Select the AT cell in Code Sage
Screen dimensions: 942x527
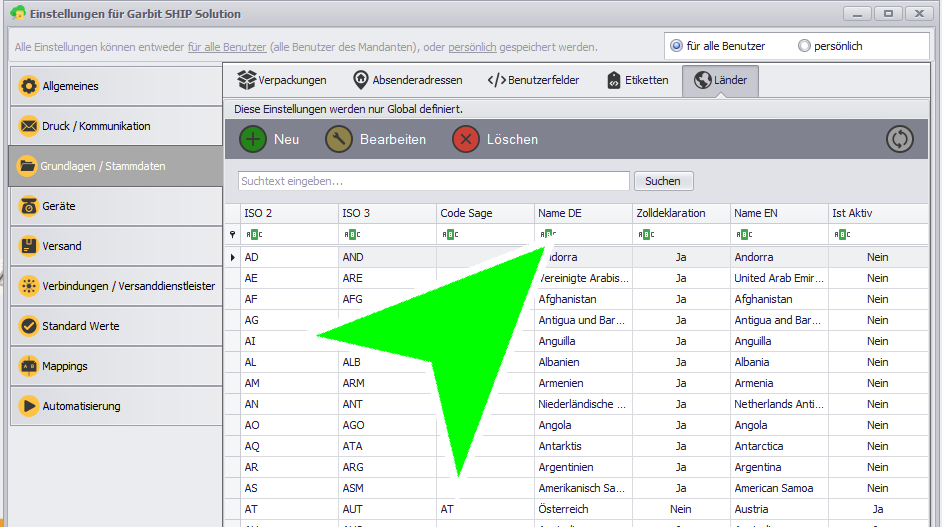point(485,509)
